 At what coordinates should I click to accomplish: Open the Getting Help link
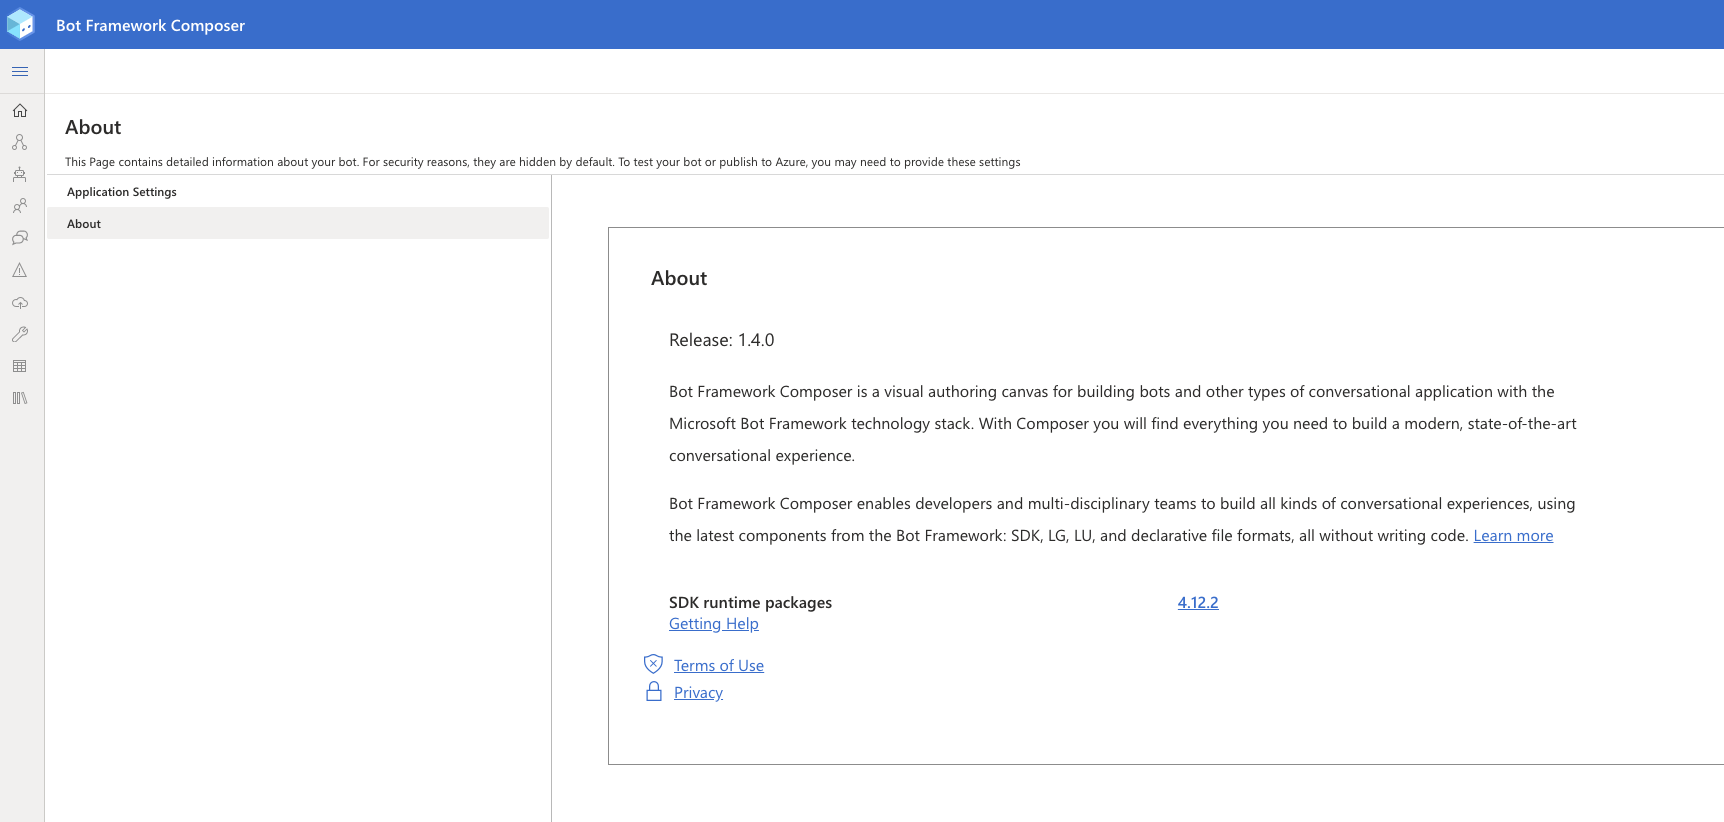point(714,624)
